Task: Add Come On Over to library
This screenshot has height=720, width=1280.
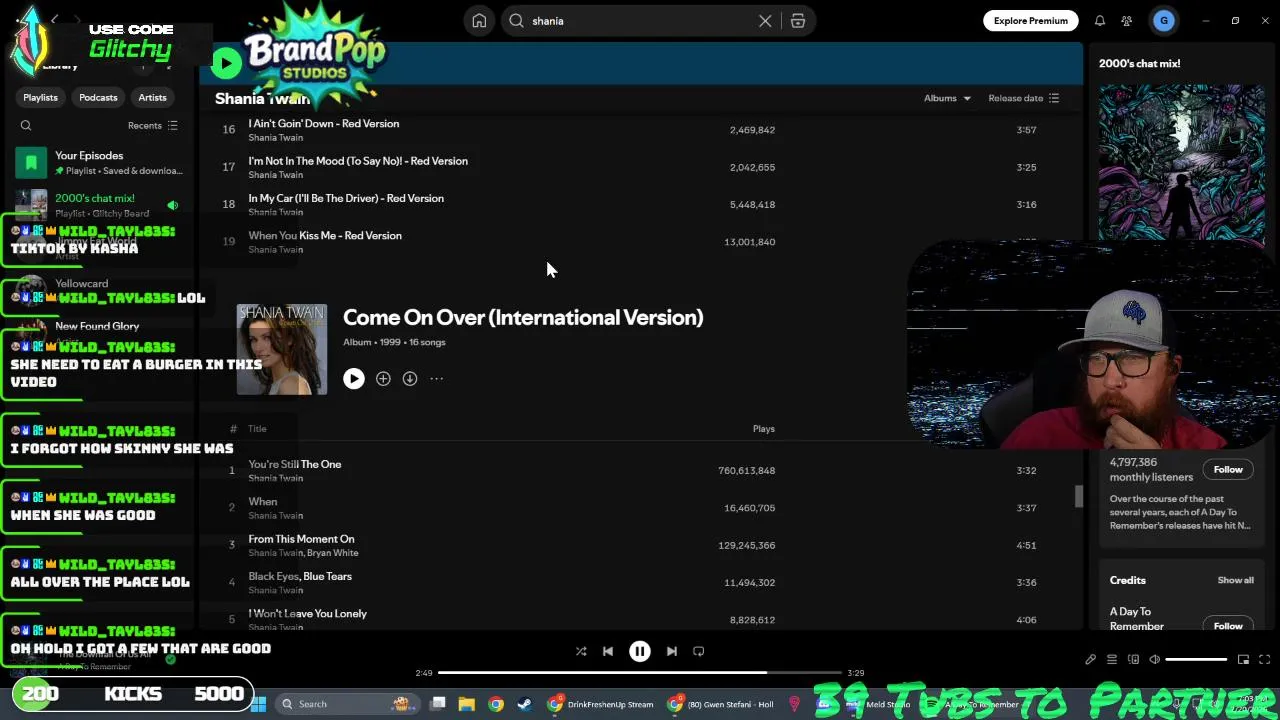Action: click(x=383, y=379)
